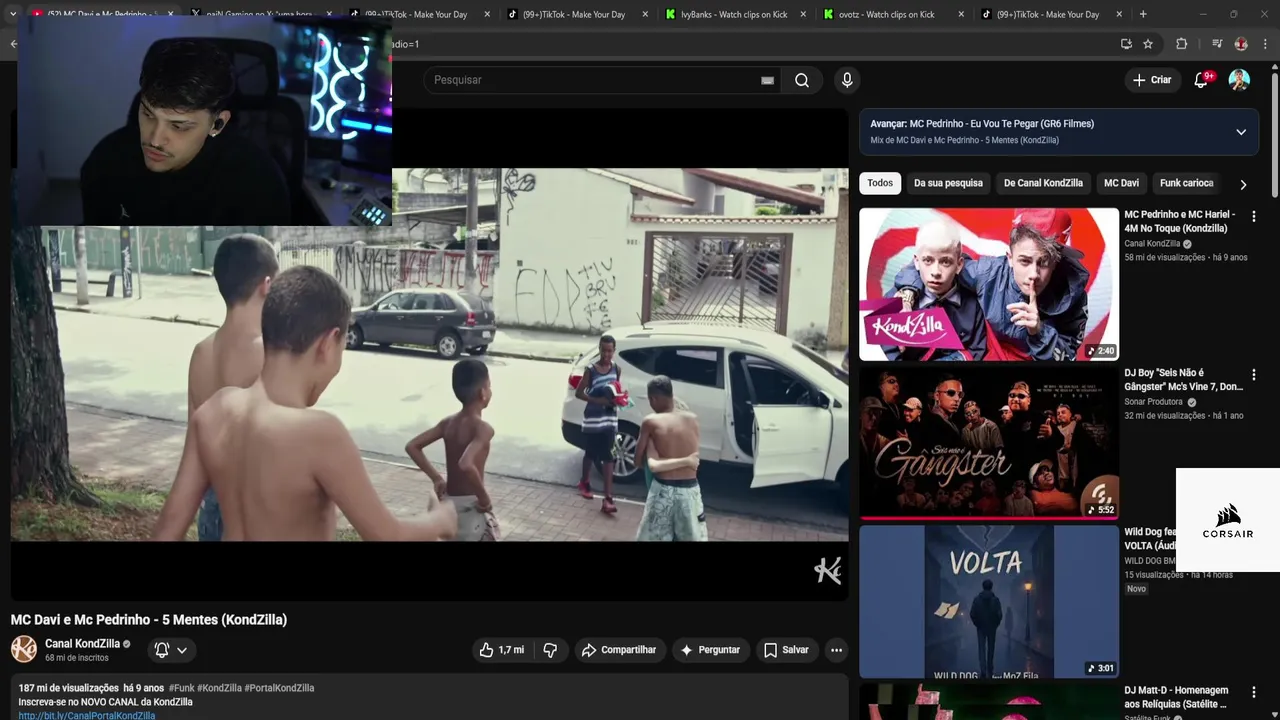Click the Corsair overlay logo
This screenshot has height=720, width=1280.
[x=1228, y=520]
